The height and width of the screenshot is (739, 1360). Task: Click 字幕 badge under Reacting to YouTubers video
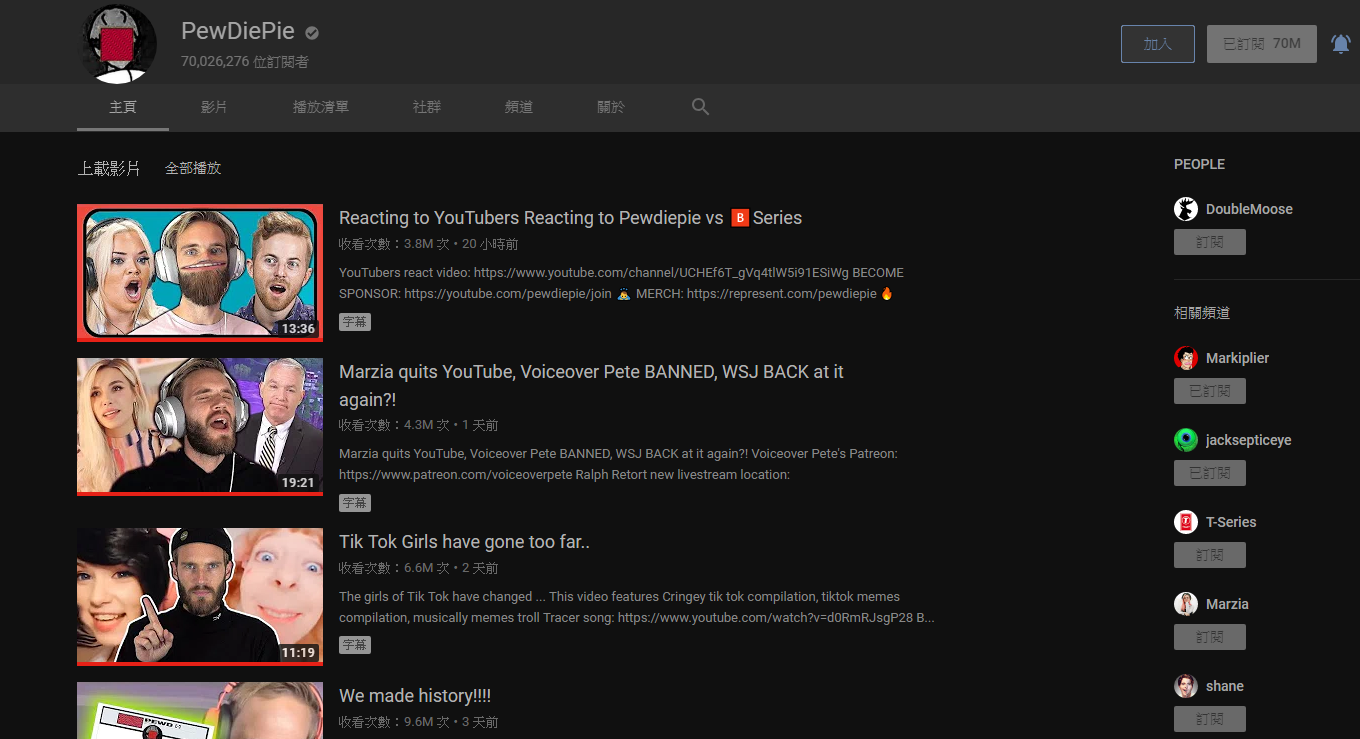pos(355,322)
